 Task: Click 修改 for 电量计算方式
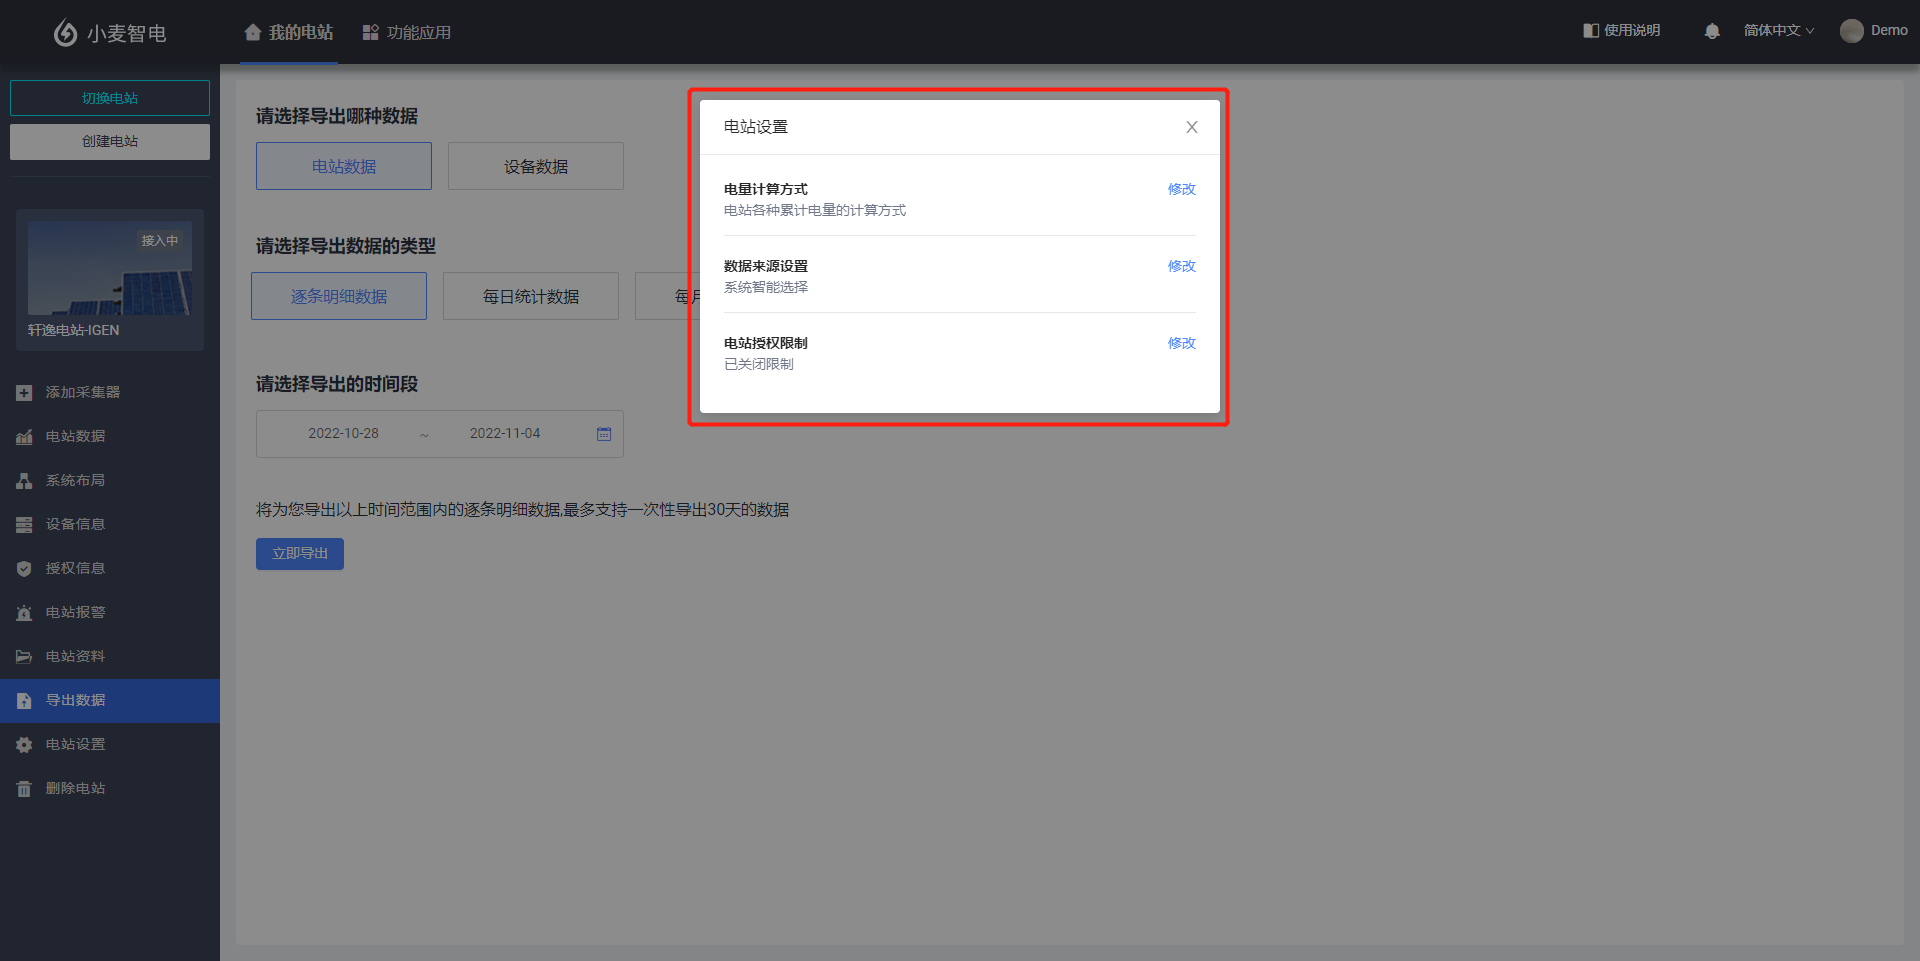click(1181, 189)
